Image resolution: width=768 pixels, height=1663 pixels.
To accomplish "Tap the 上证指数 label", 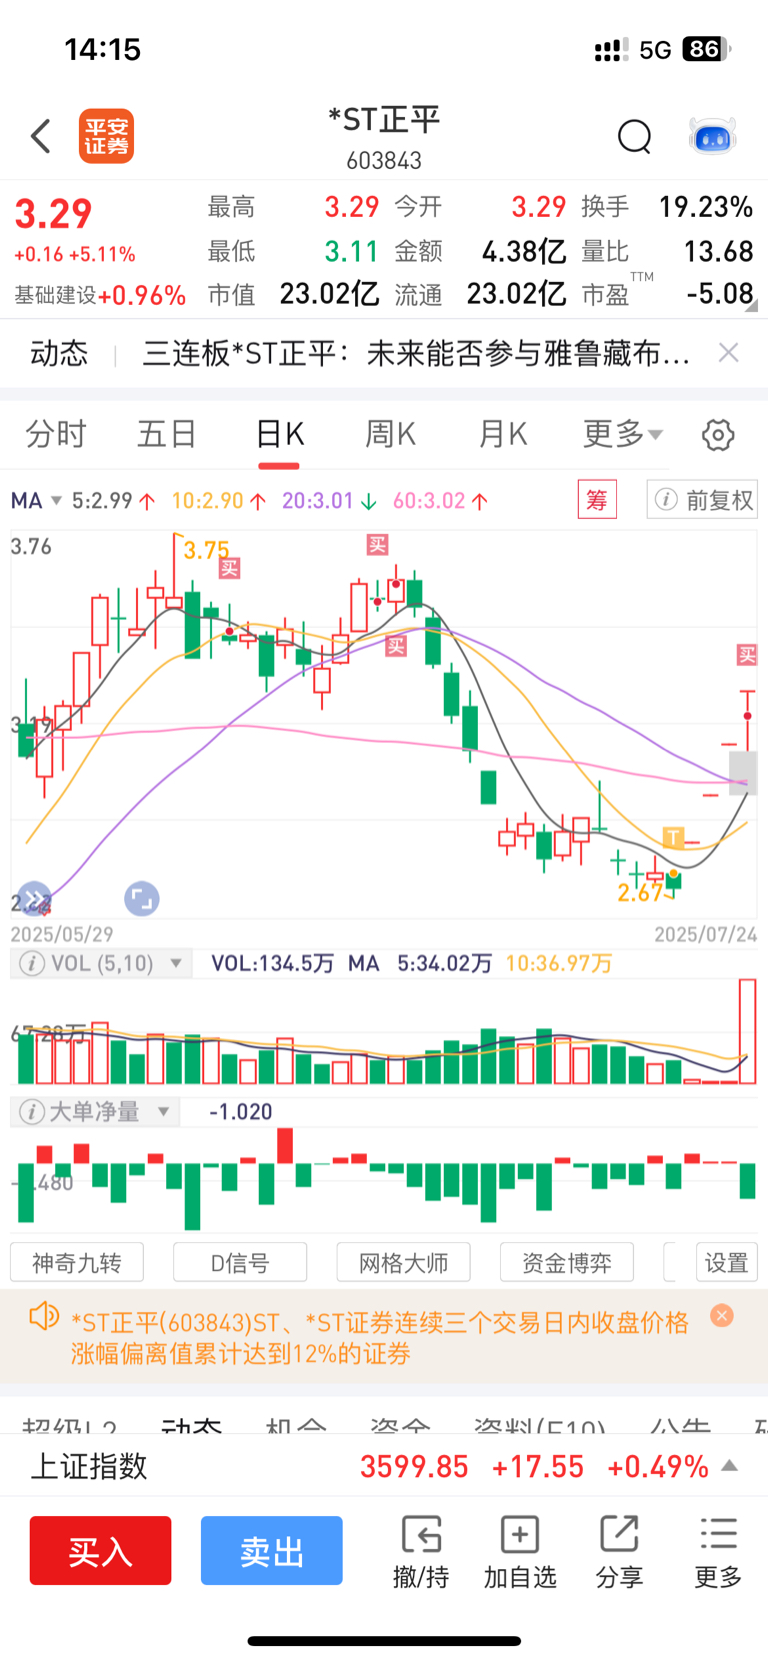I will pos(89,1466).
